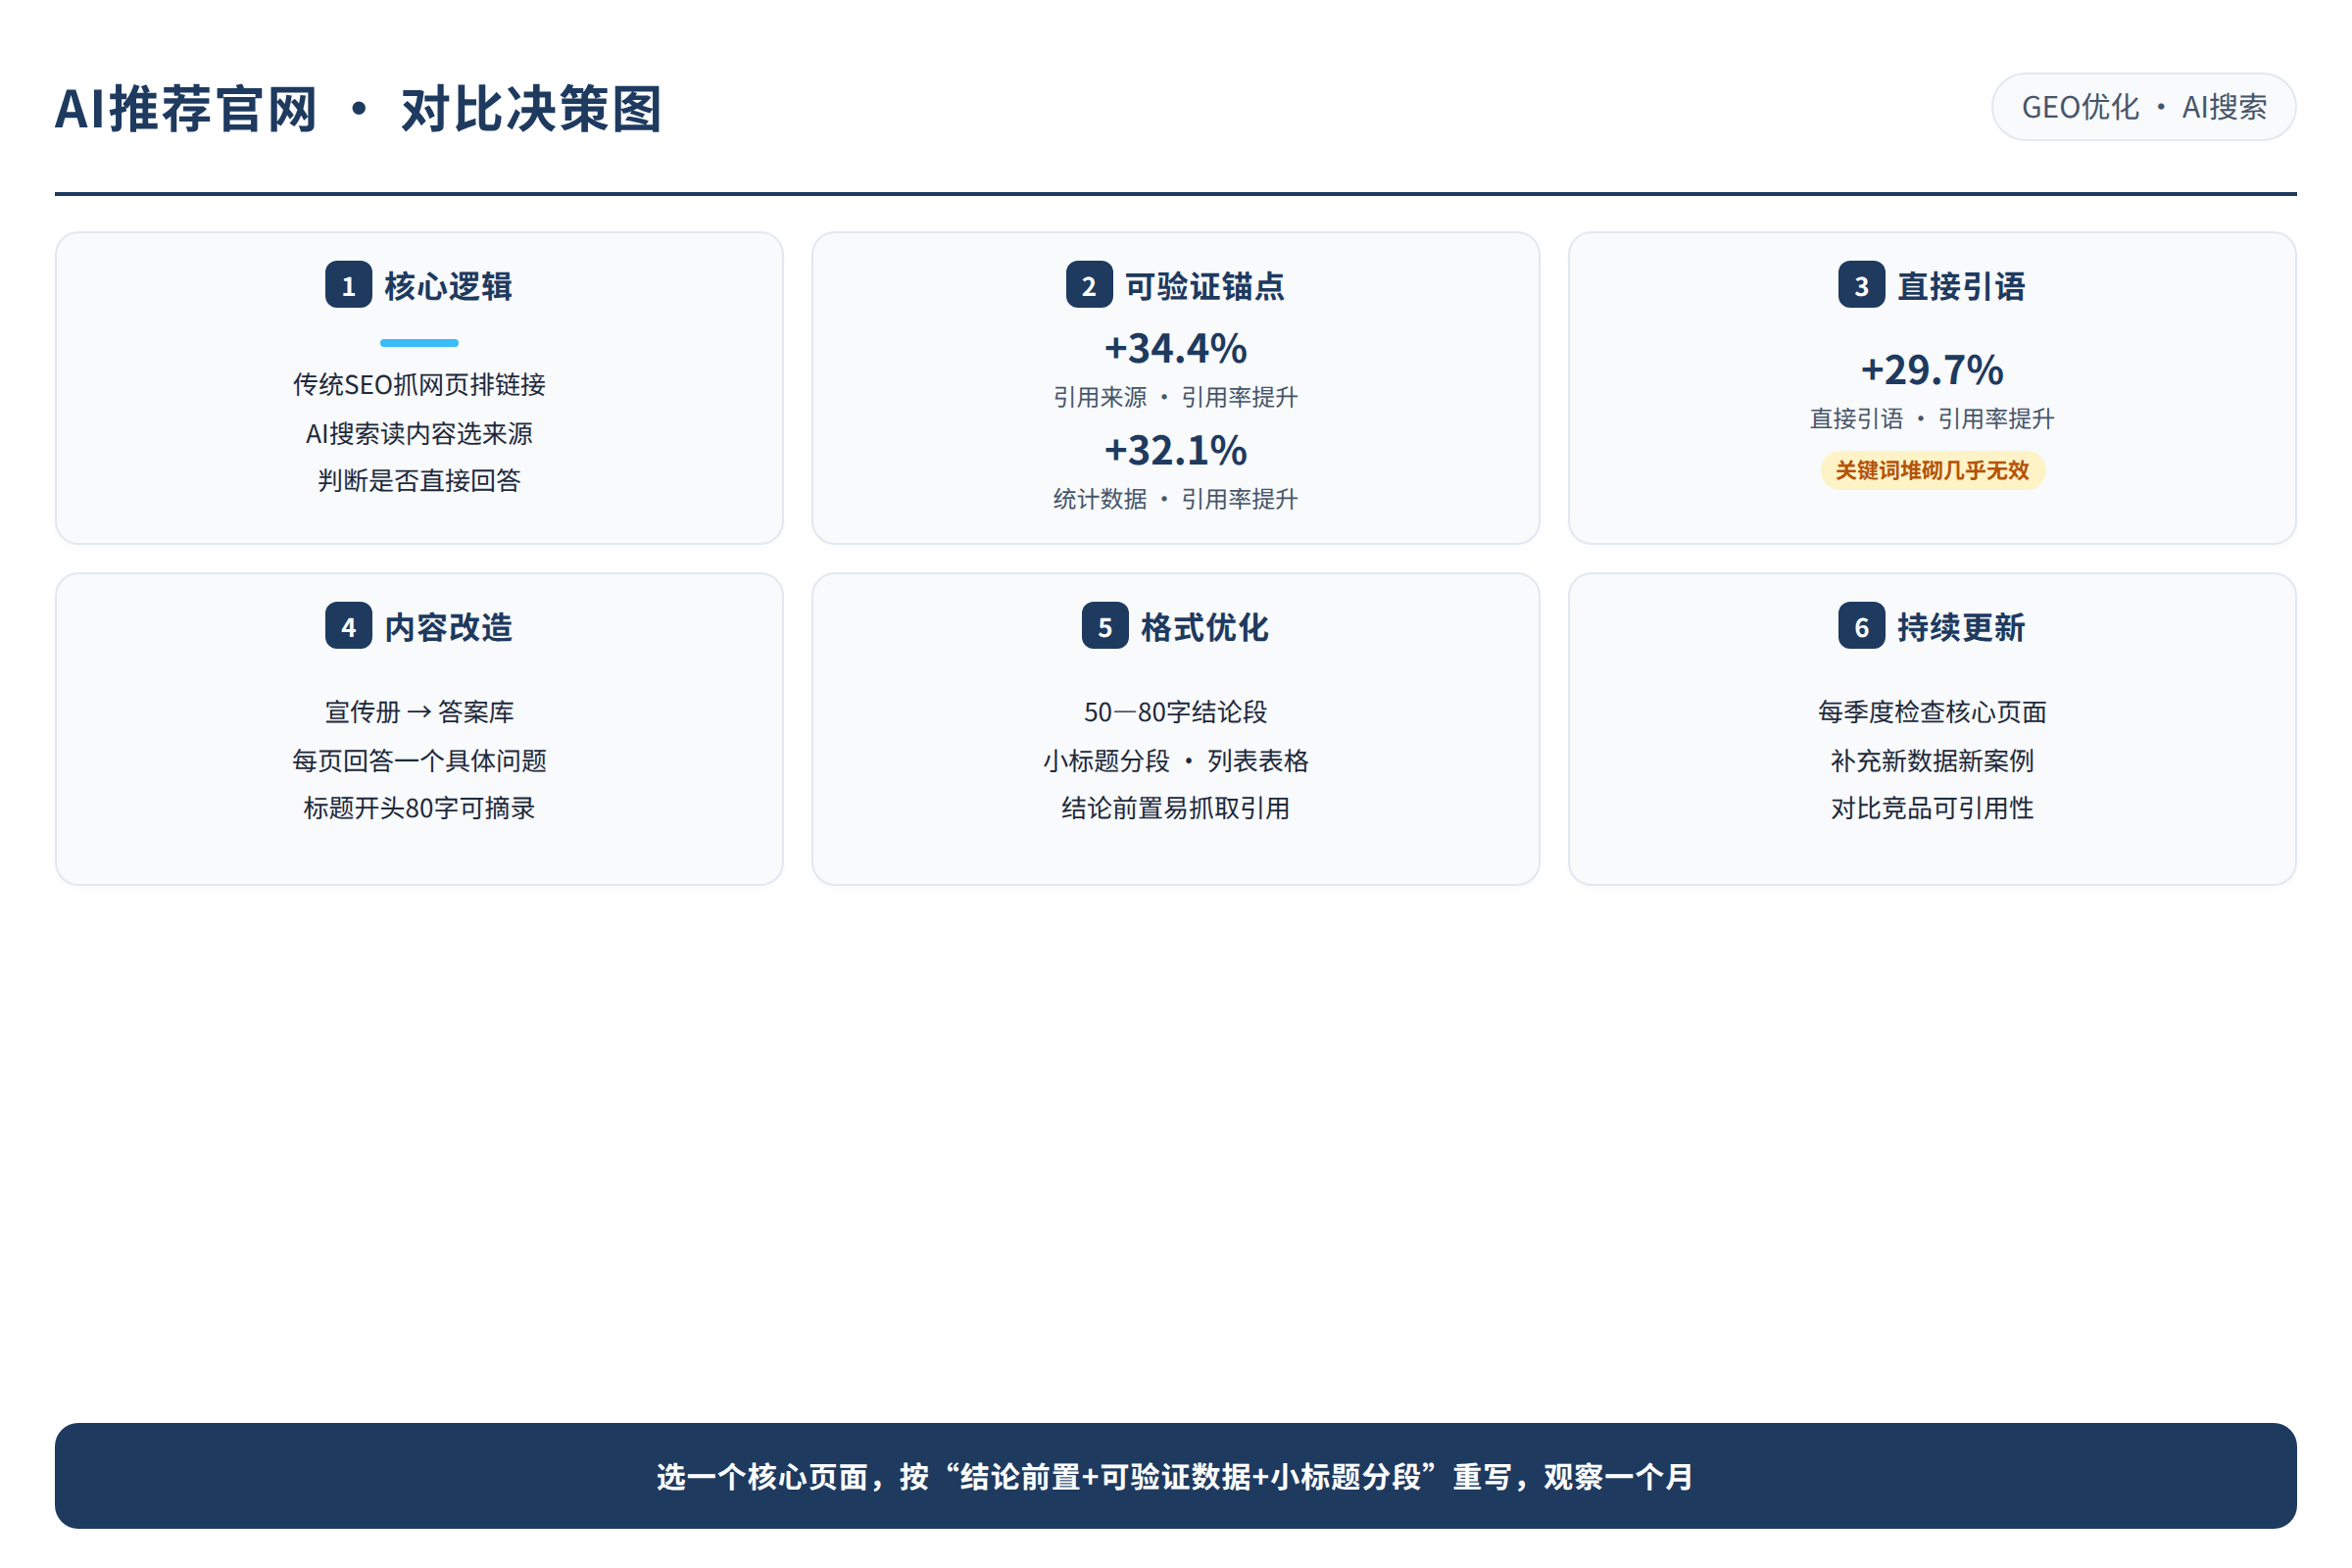The image size is (2352, 1568).
Task: Click the line 50—80字结论段
Action: click(1176, 711)
